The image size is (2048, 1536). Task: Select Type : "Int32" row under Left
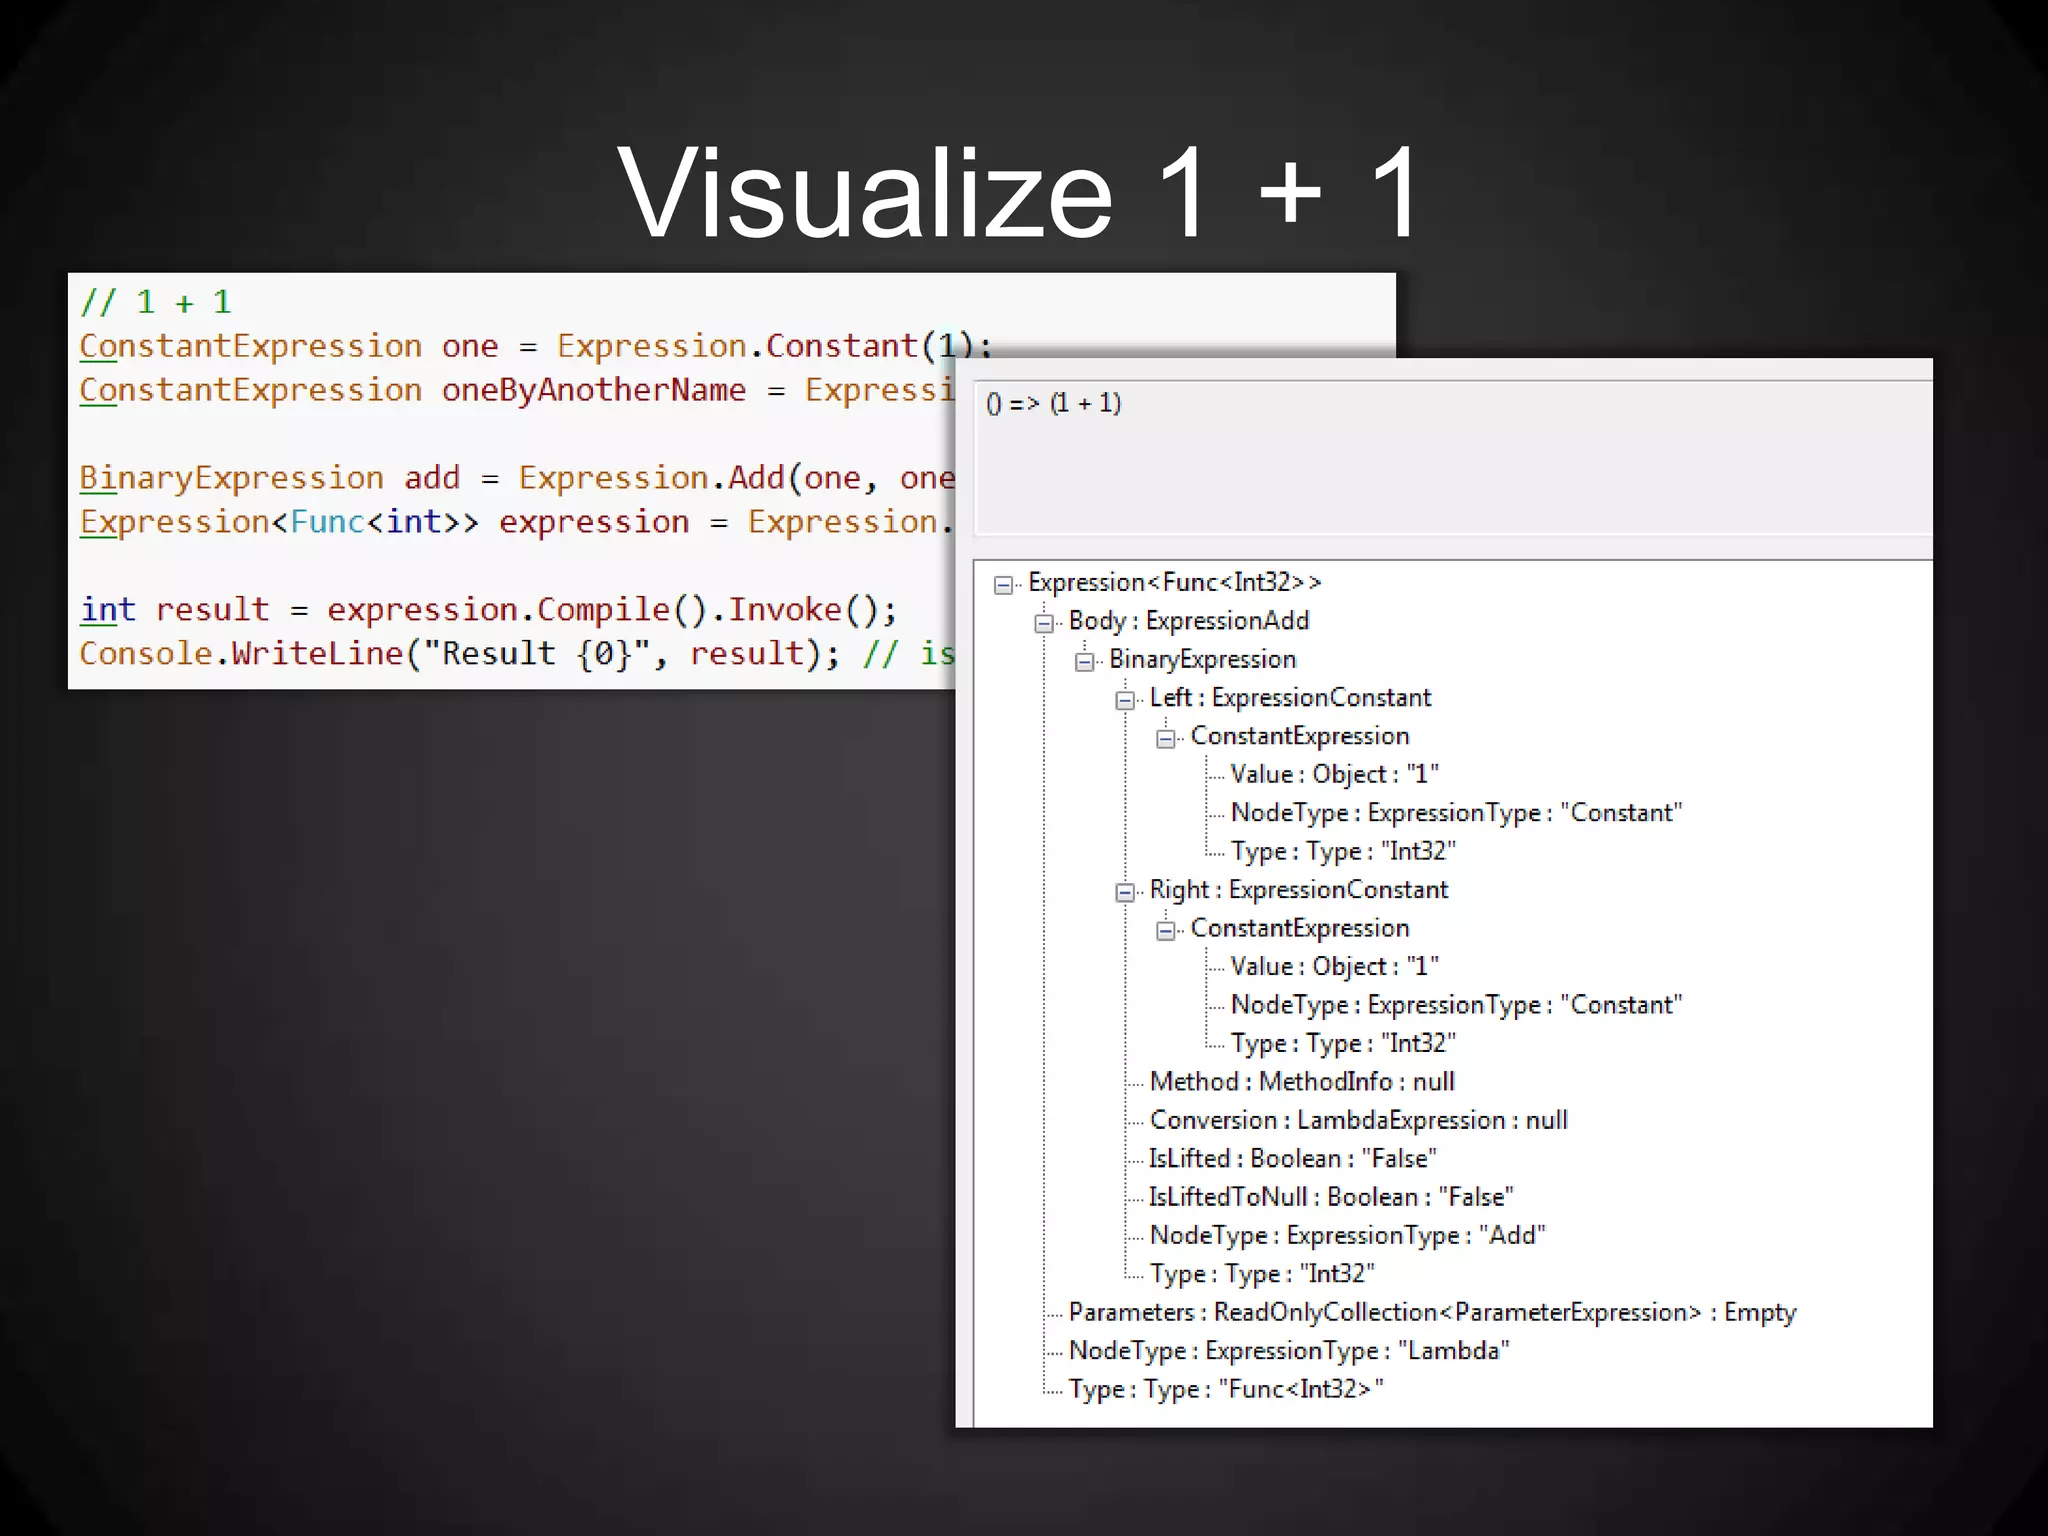[1343, 851]
